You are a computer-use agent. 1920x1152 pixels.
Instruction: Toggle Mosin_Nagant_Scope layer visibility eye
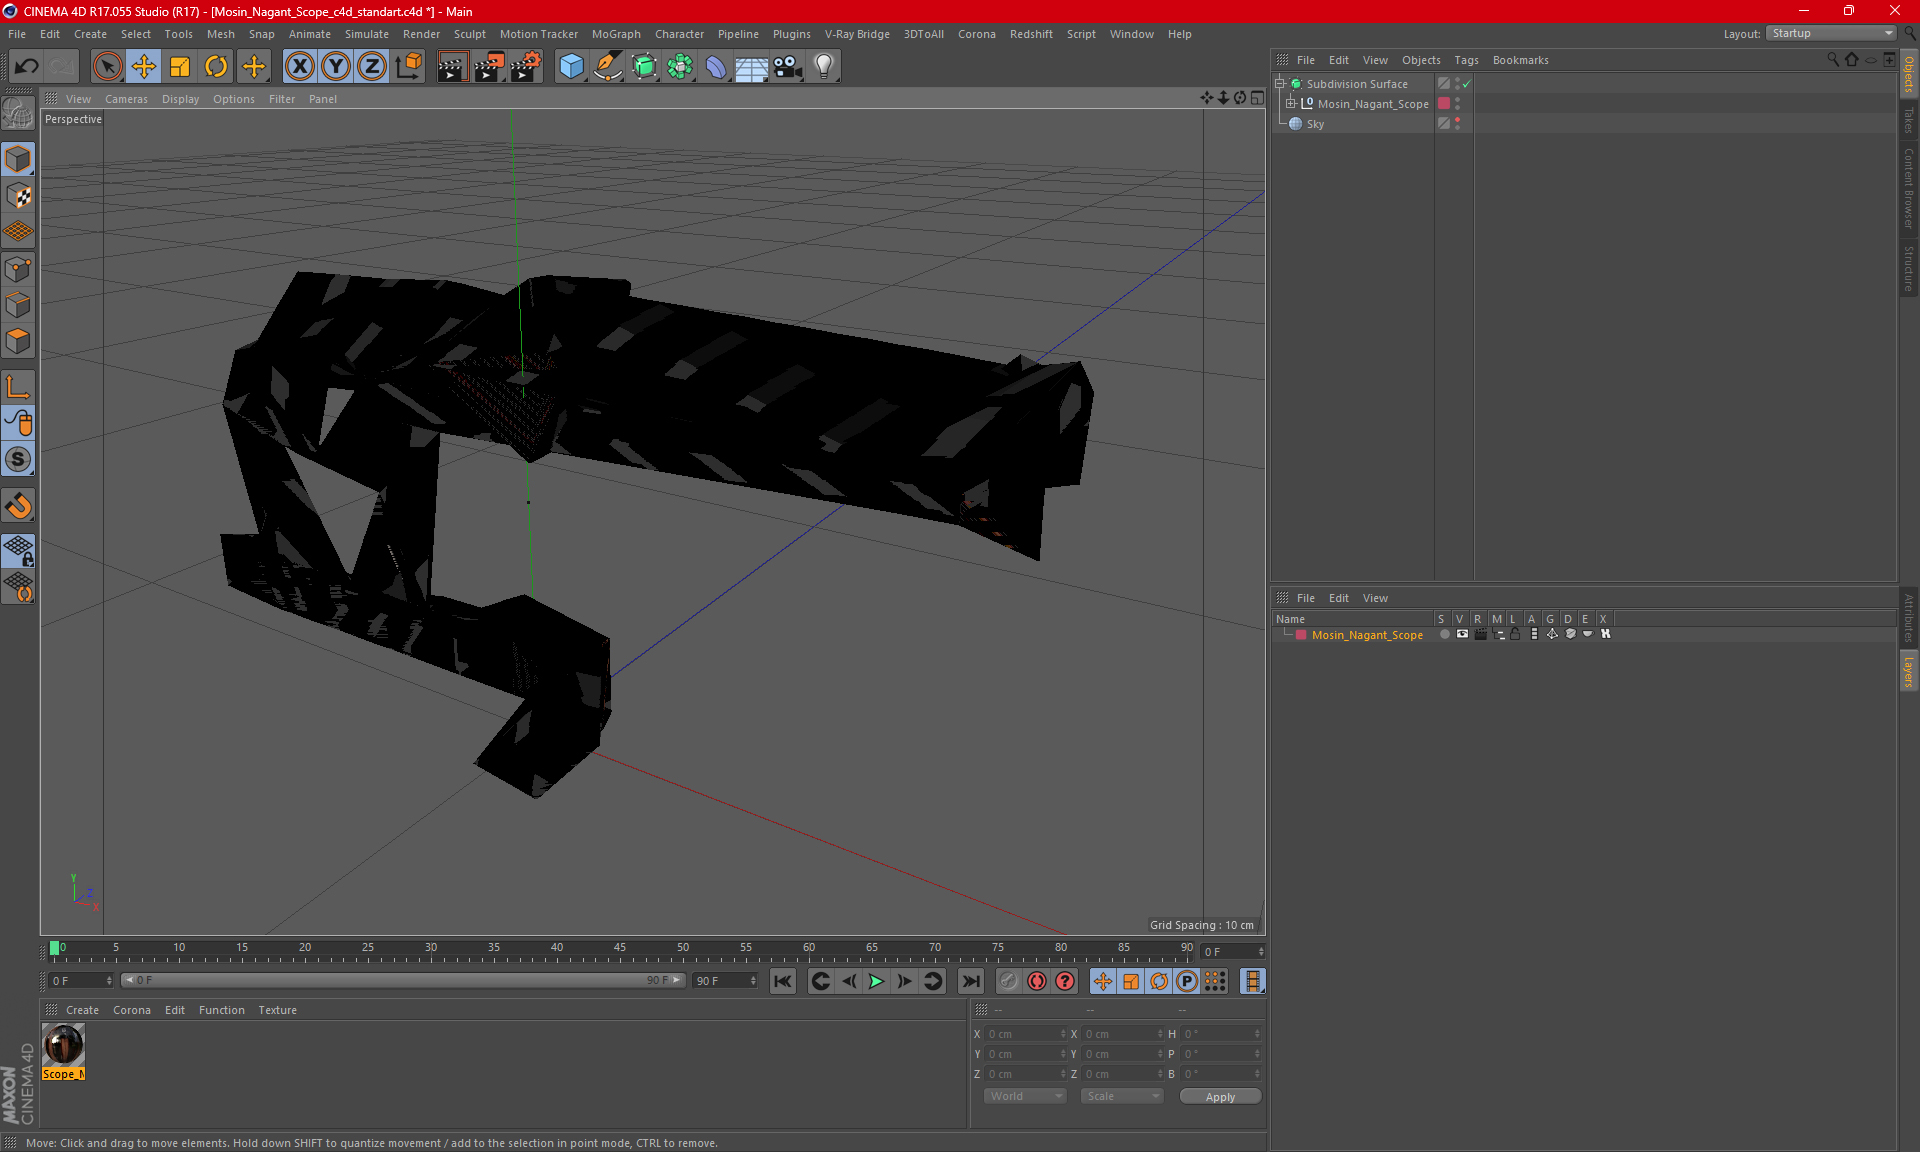(1462, 634)
